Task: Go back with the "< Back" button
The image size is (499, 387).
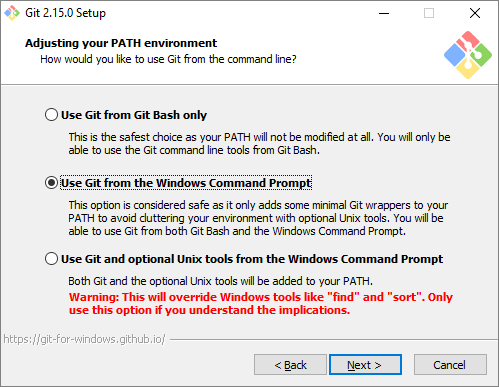Action: [x=290, y=365]
